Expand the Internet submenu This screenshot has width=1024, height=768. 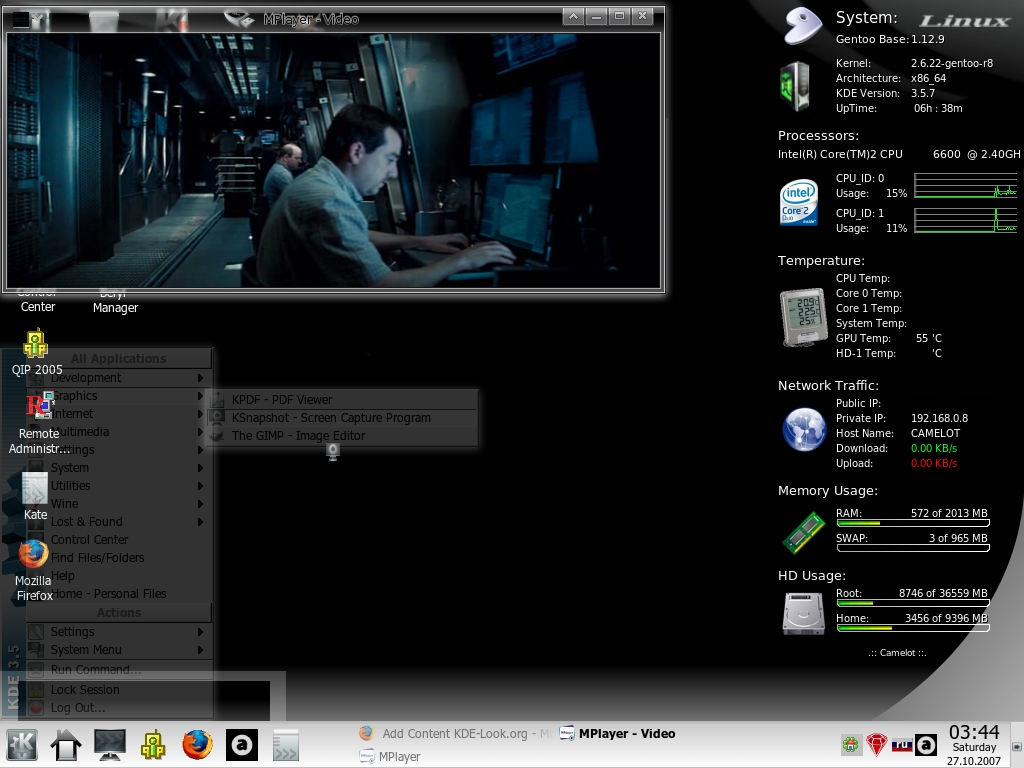(120, 414)
